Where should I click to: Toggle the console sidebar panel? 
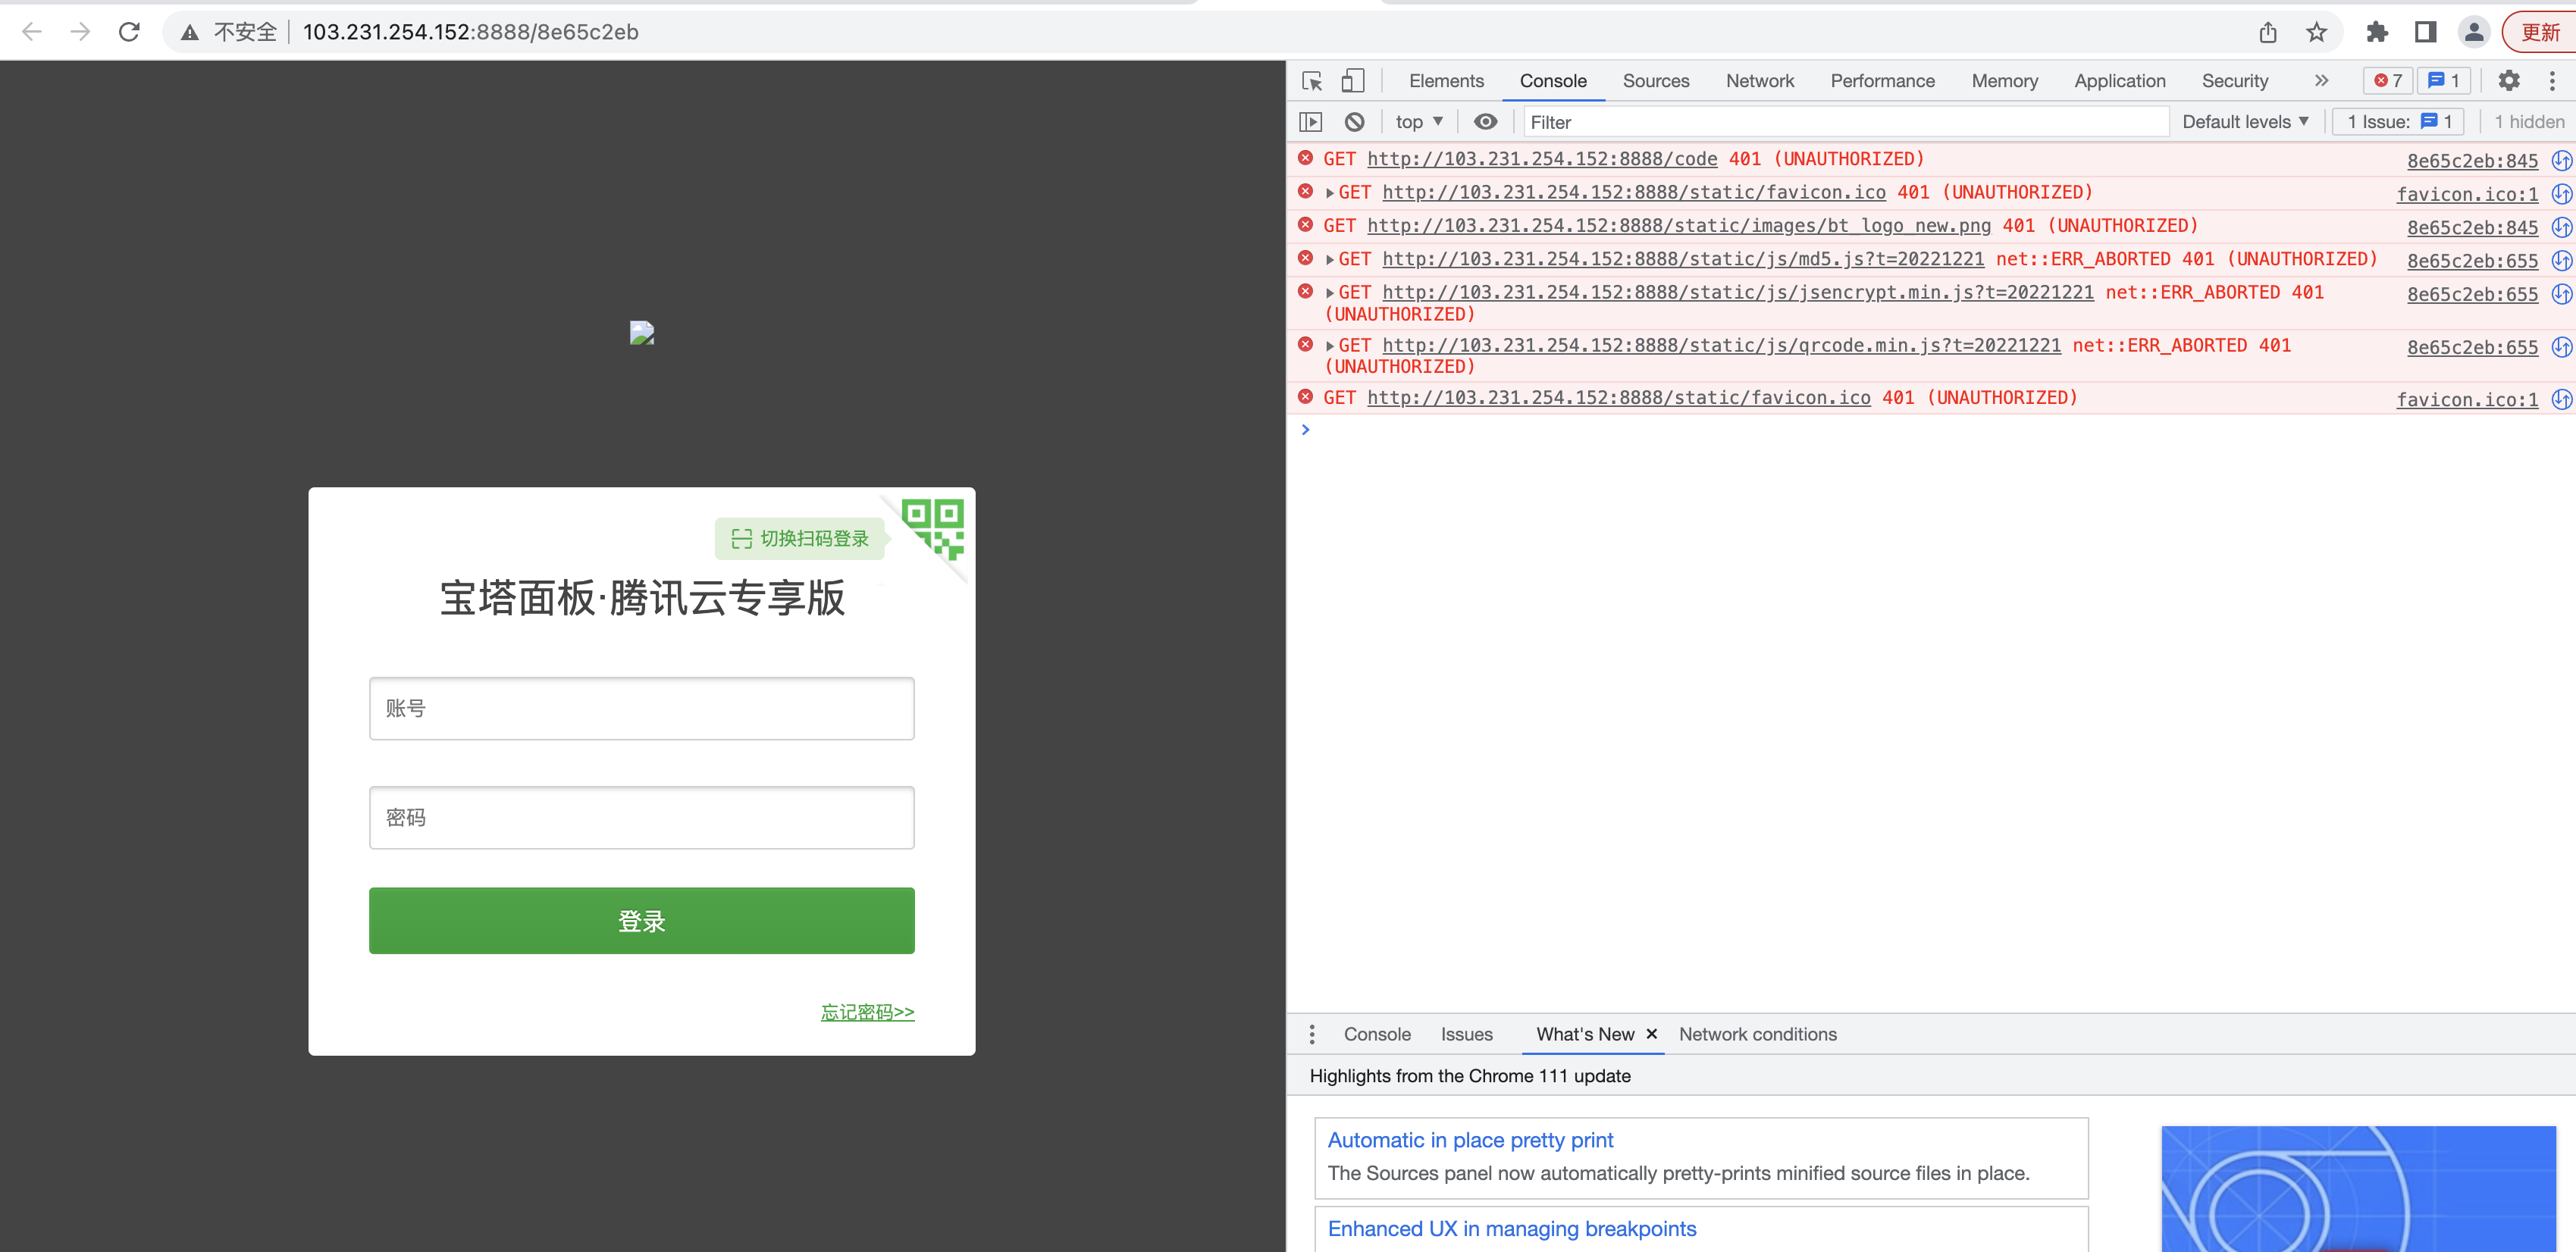pos(1310,122)
